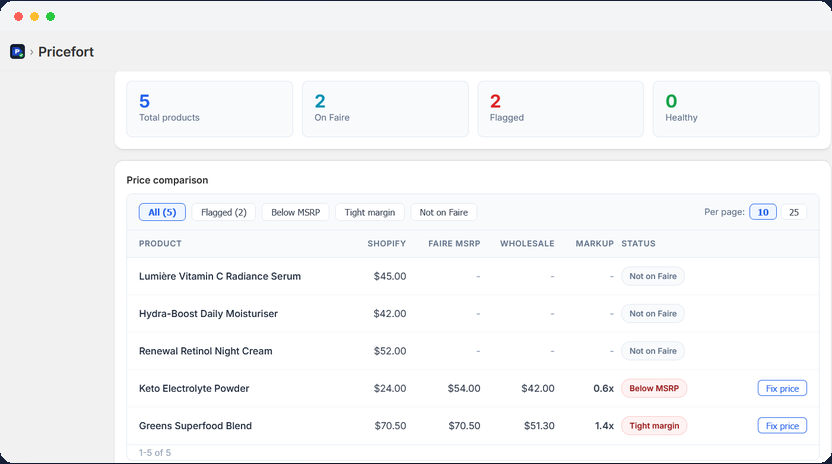Viewport: 832px width, 464px height.
Task: Open the On Faire summary card
Action: (385, 109)
